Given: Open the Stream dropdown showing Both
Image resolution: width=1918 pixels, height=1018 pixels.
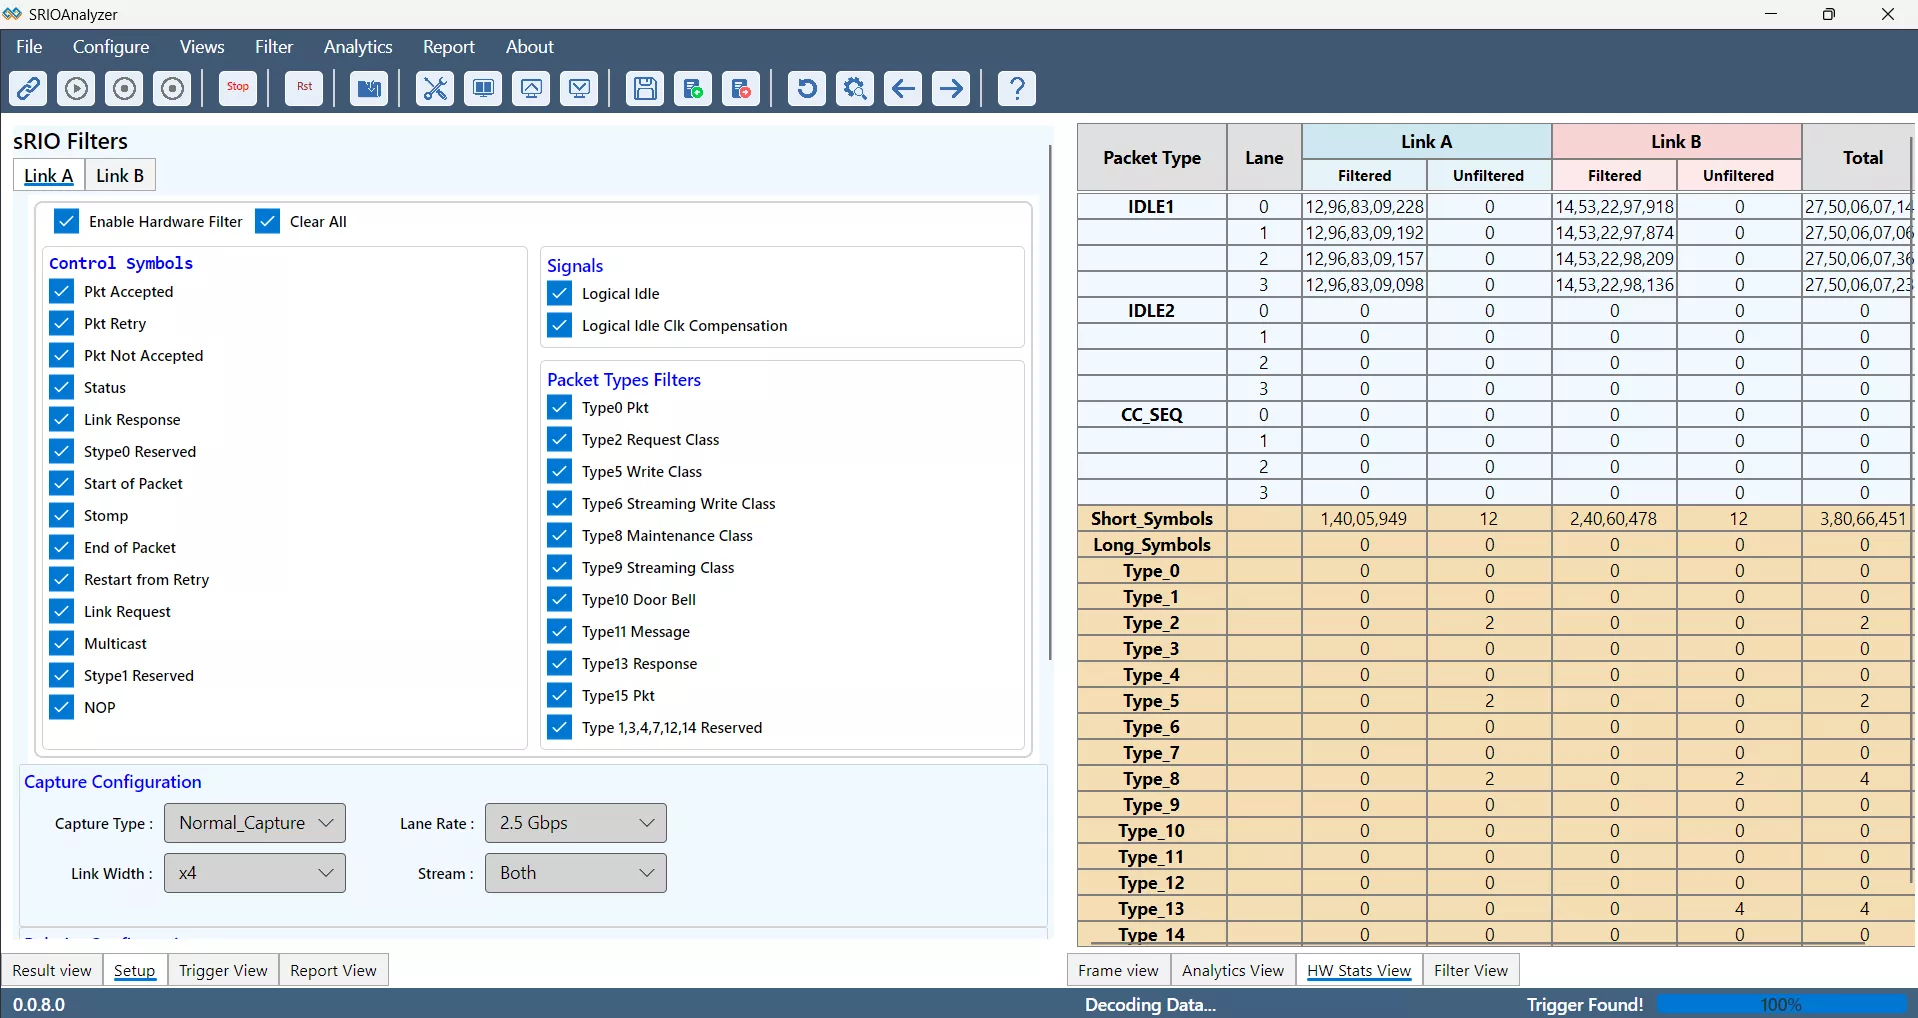Looking at the screenshot, I should (x=576, y=873).
